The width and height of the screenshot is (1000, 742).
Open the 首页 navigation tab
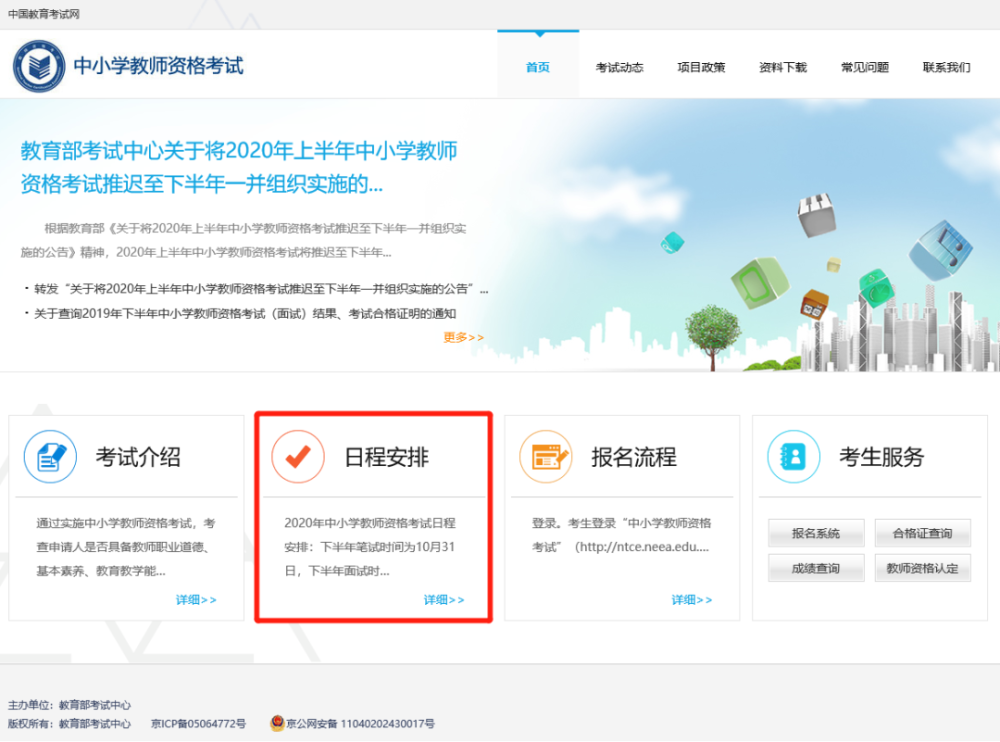click(538, 67)
